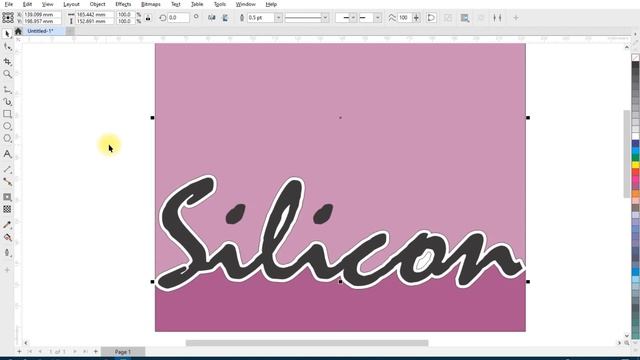Choose the Crop tool
The width and height of the screenshot is (640, 360).
click(x=7, y=61)
